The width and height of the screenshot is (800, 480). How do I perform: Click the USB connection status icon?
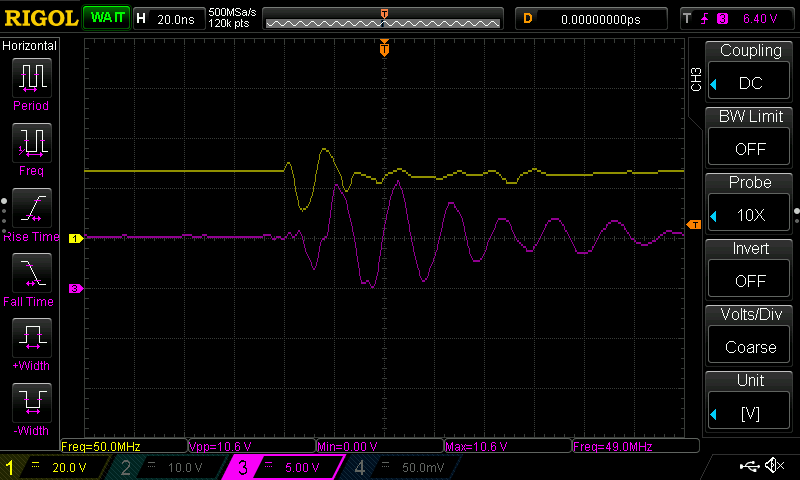749,465
